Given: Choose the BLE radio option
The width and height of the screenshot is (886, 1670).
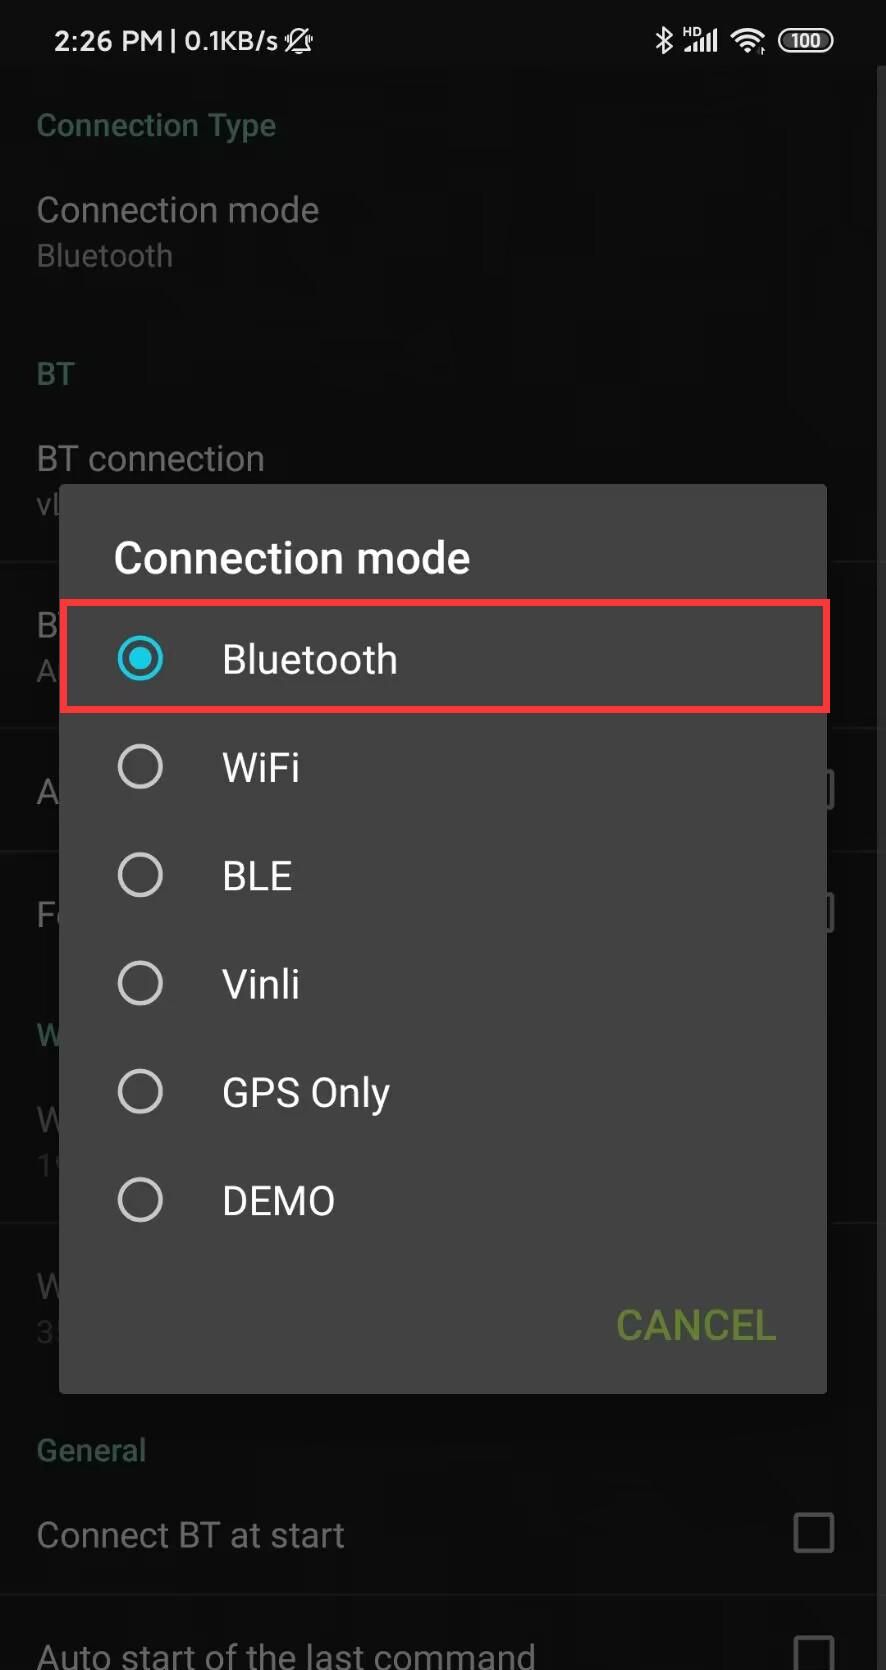Looking at the screenshot, I should pyautogui.click(x=140, y=875).
